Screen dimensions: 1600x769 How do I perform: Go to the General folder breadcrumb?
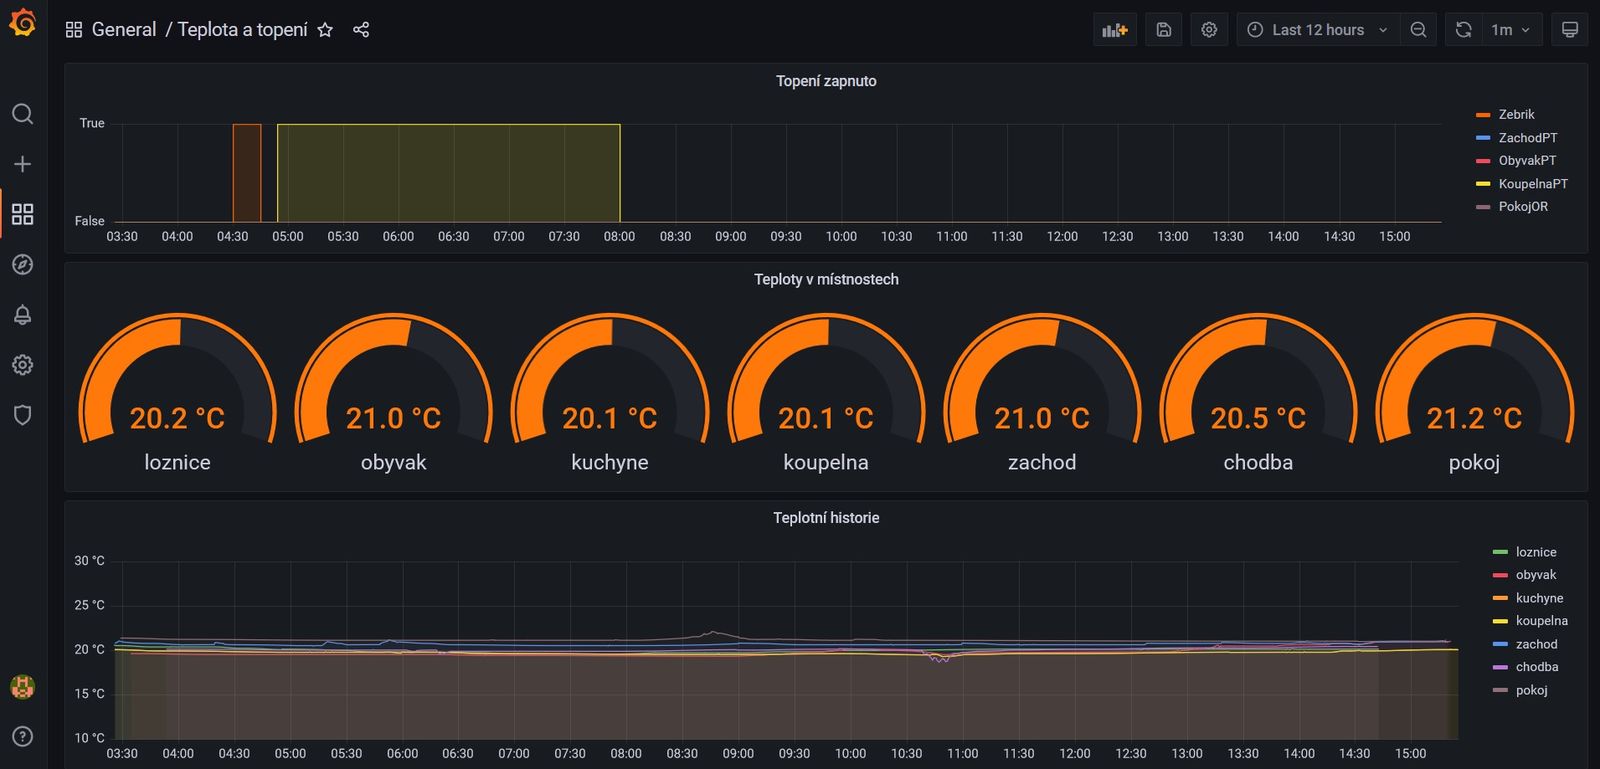[x=123, y=30]
